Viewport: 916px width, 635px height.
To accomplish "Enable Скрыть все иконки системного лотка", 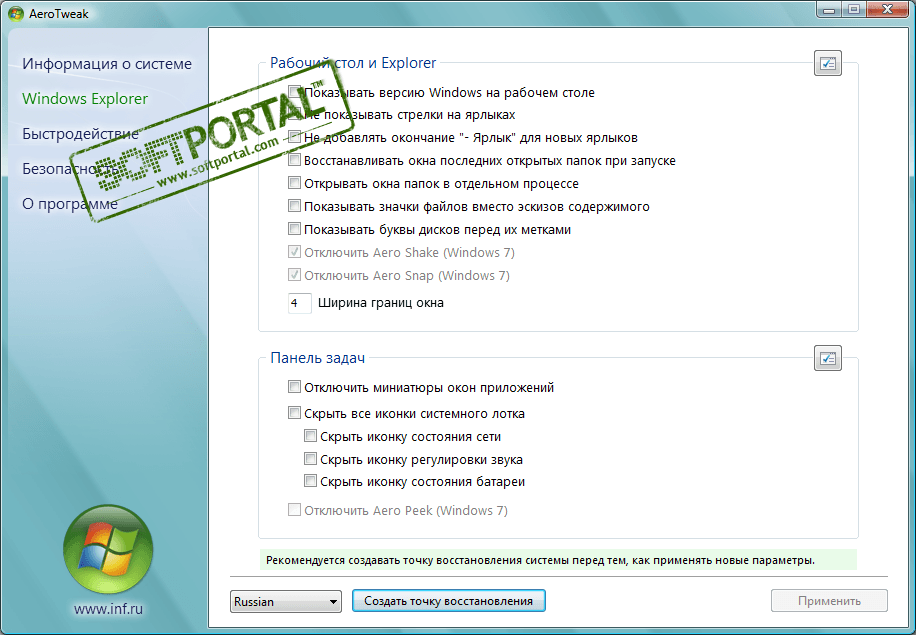I will click(294, 413).
